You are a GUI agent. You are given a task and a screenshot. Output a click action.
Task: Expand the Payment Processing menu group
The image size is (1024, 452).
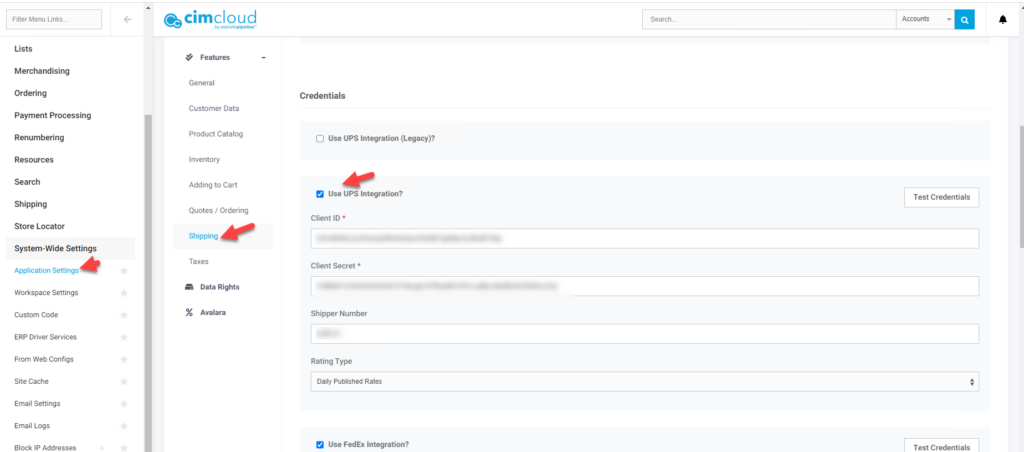(53, 116)
